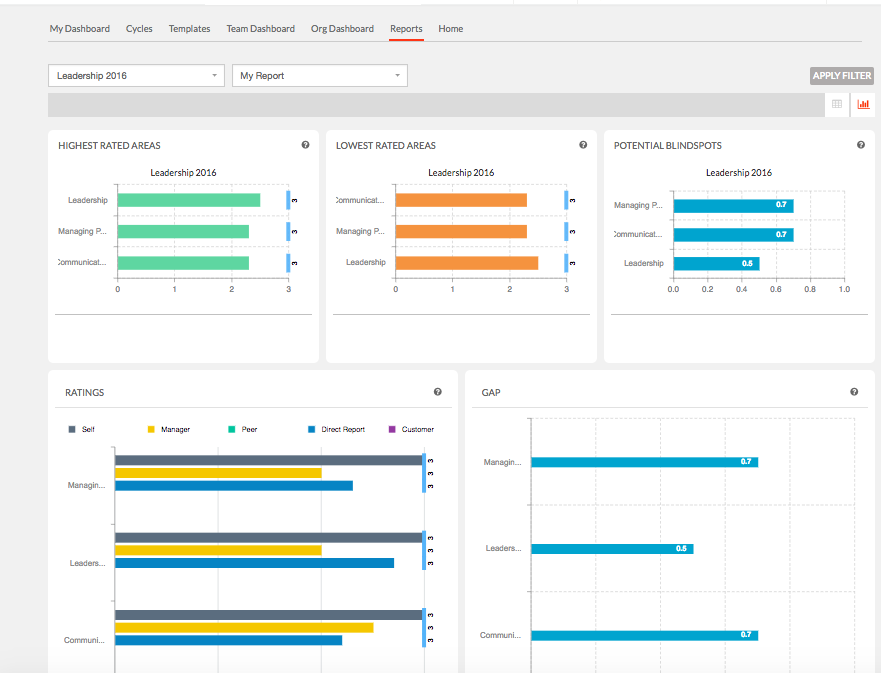The image size is (881, 673).
Task: Open help for Potential Blindspots
Action: [x=861, y=145]
